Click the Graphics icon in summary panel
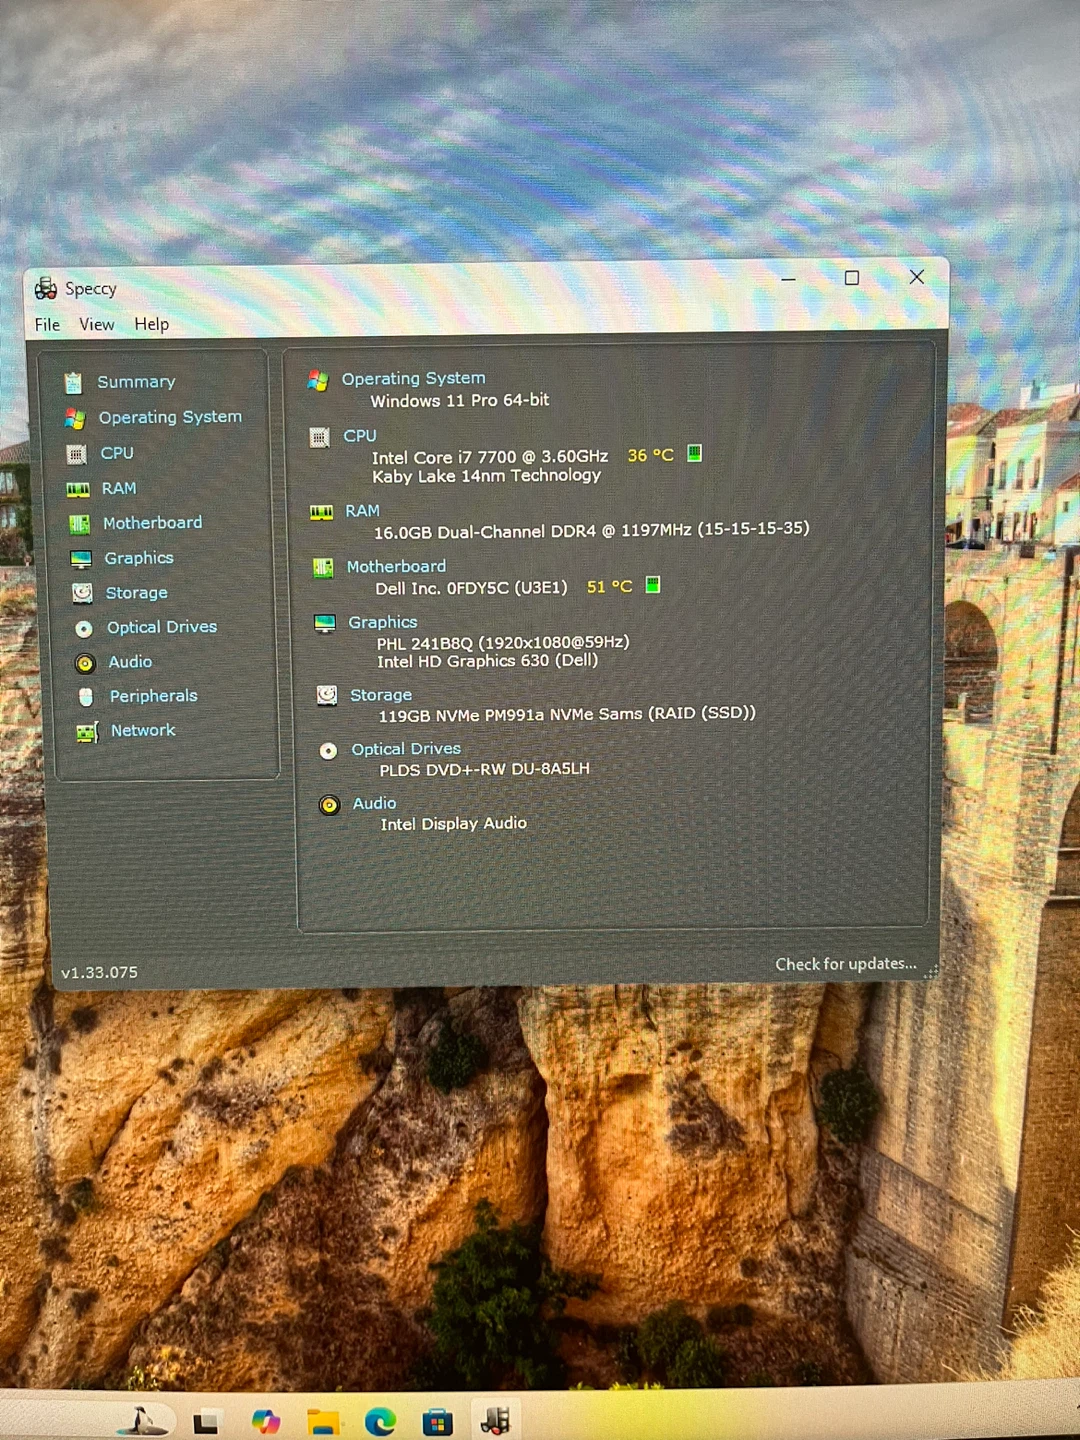 point(325,624)
